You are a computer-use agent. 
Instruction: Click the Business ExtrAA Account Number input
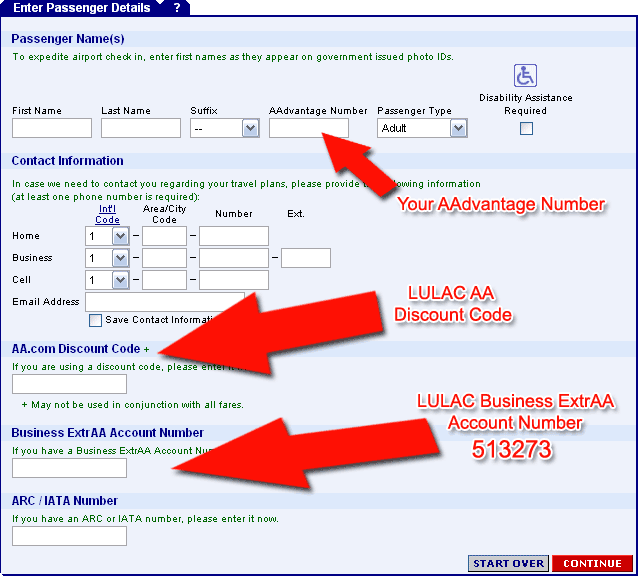pos(70,468)
